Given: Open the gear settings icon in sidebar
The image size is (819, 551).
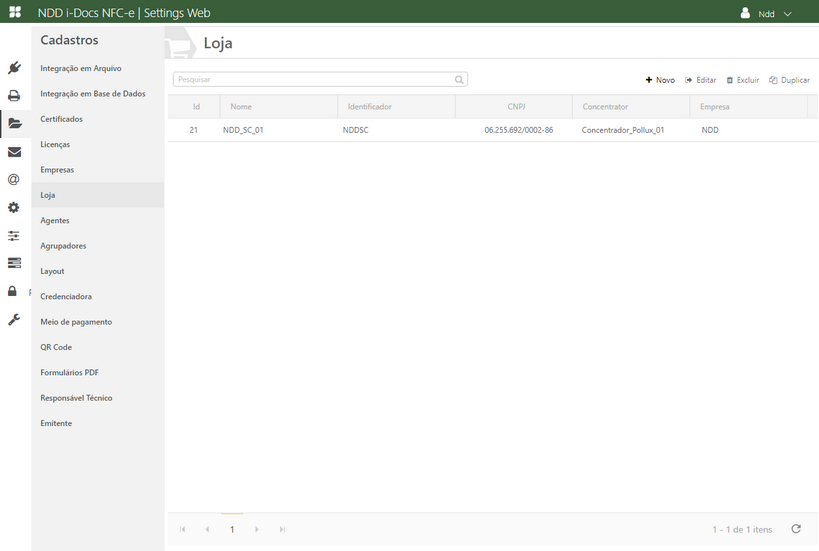Looking at the screenshot, I should pos(14,208).
